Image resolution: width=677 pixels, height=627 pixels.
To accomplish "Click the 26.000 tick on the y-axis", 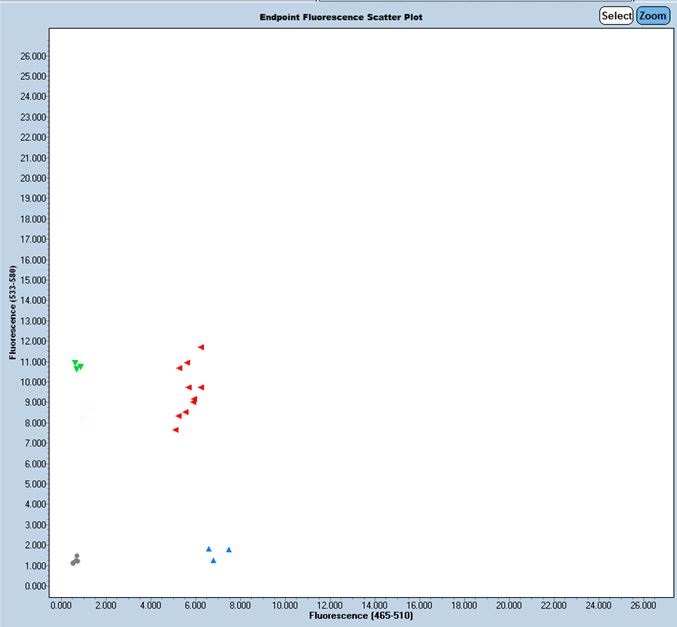I will 32,56.
